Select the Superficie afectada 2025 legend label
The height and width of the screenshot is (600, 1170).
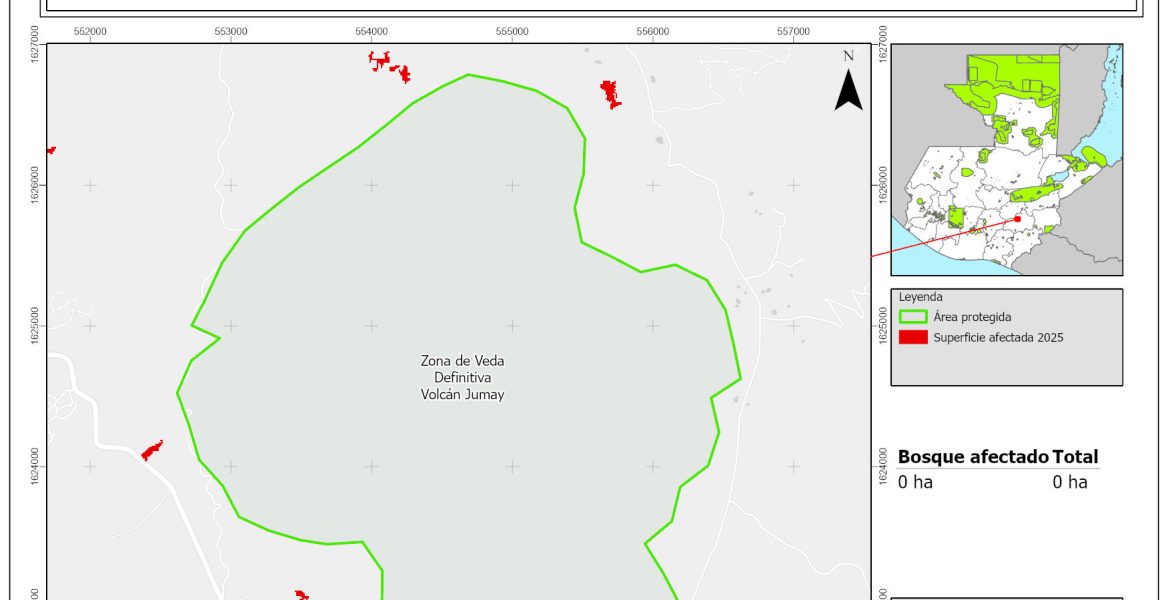tap(997, 338)
